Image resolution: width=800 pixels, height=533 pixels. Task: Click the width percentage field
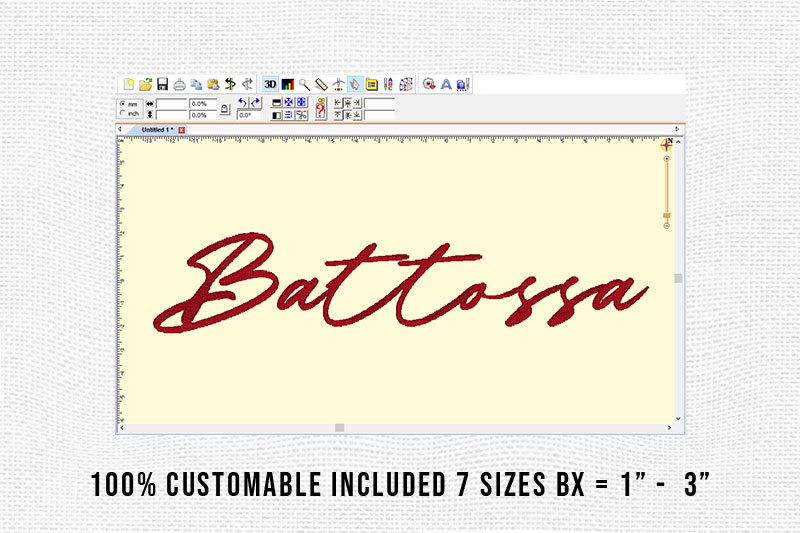click(203, 104)
